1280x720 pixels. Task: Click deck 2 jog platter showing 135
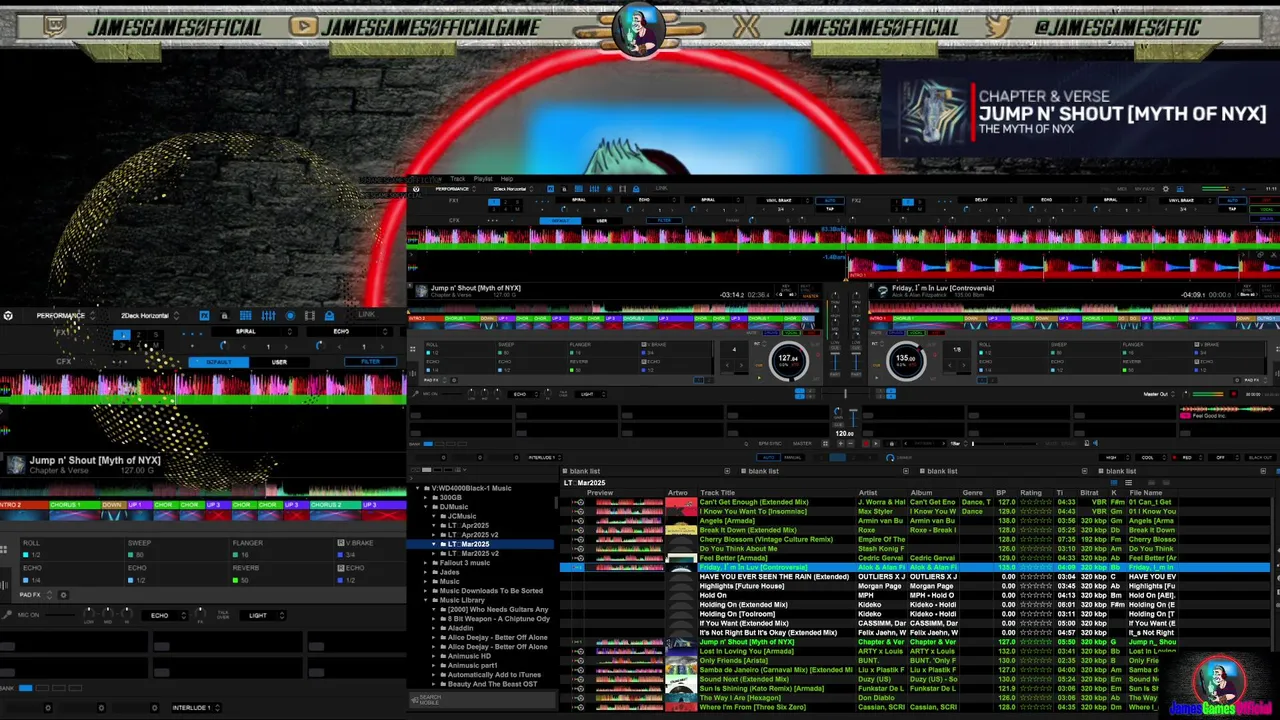(x=906, y=361)
